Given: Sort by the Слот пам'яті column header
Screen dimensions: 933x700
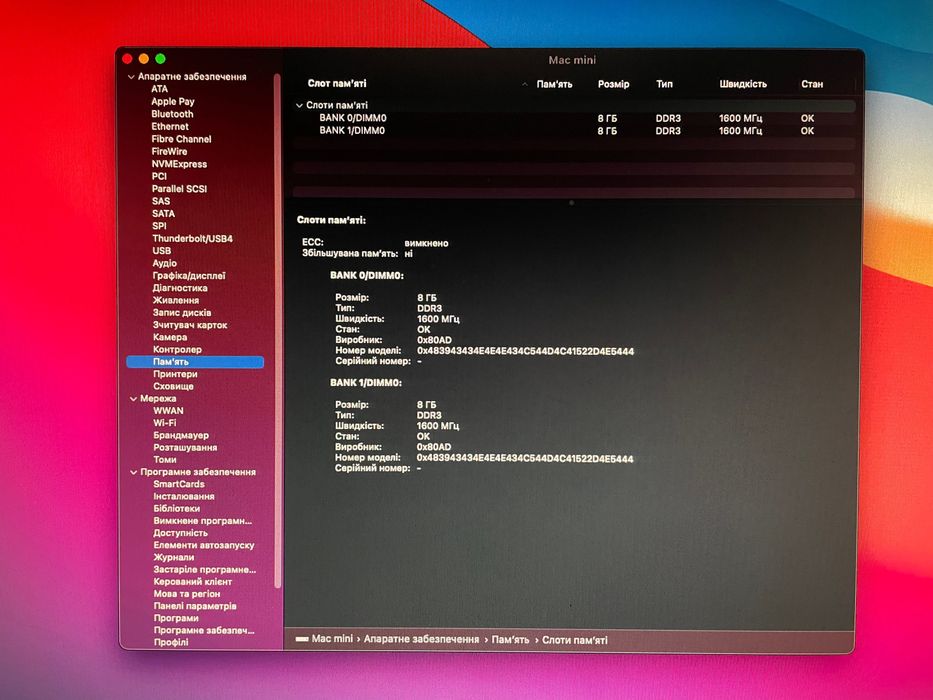Looking at the screenshot, I should [337, 84].
